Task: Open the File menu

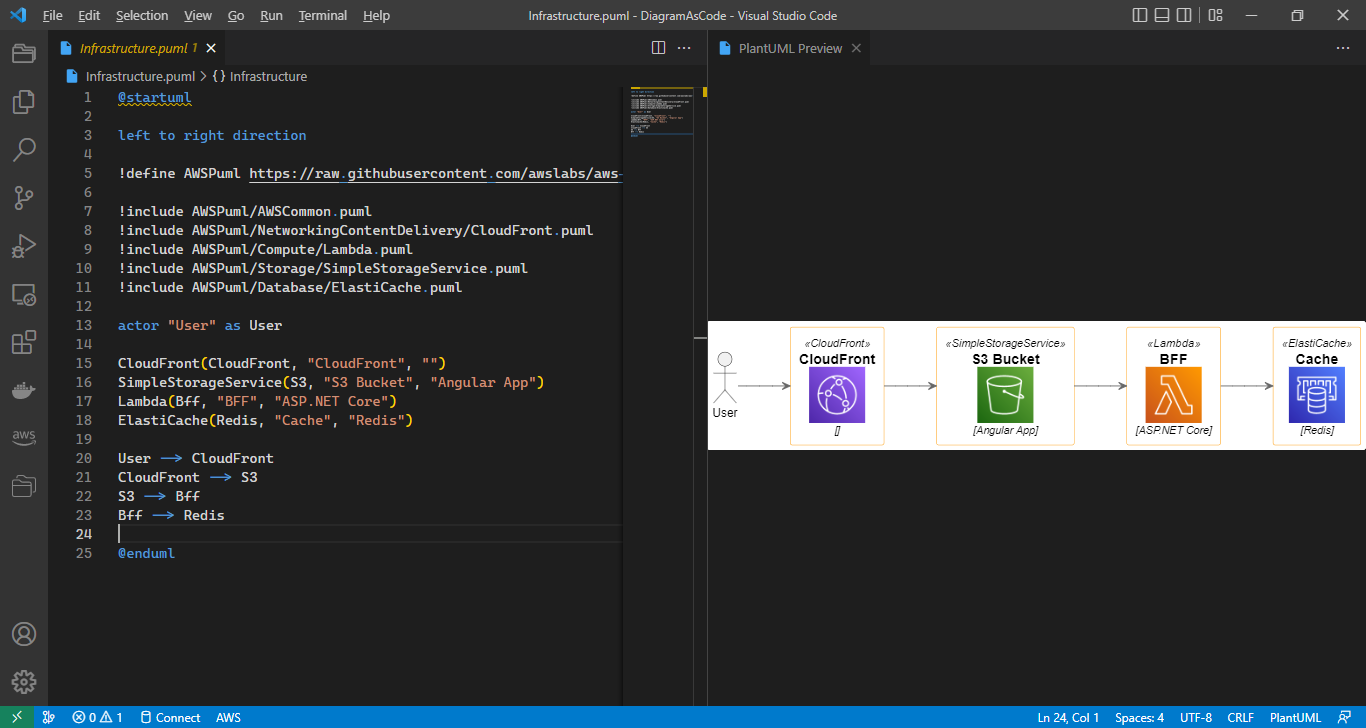Action: (x=53, y=16)
